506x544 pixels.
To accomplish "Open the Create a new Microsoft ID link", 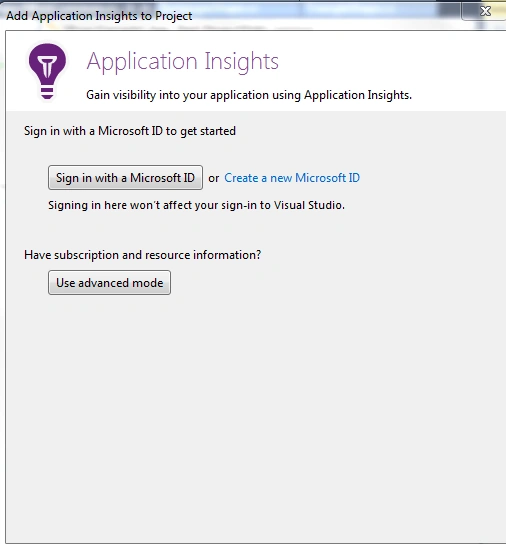I will click(x=292, y=178).
